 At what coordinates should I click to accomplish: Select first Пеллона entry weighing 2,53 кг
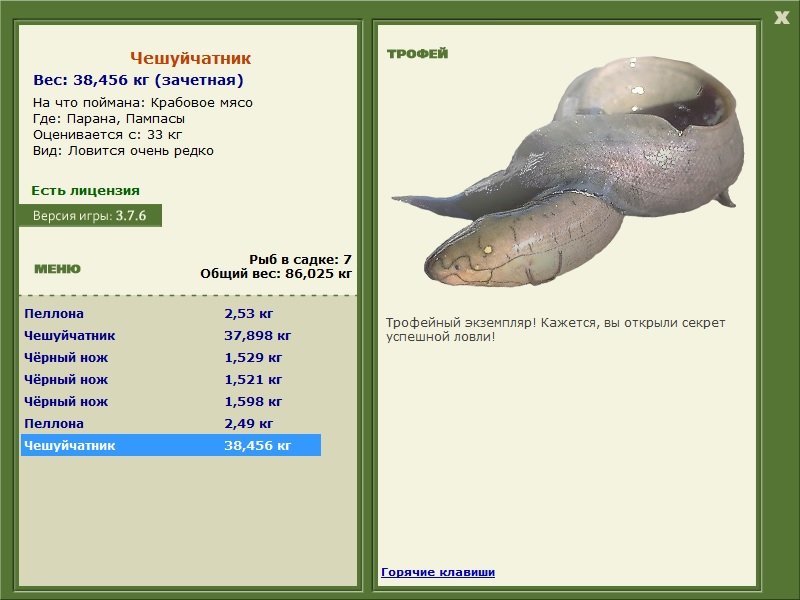[x=171, y=313]
